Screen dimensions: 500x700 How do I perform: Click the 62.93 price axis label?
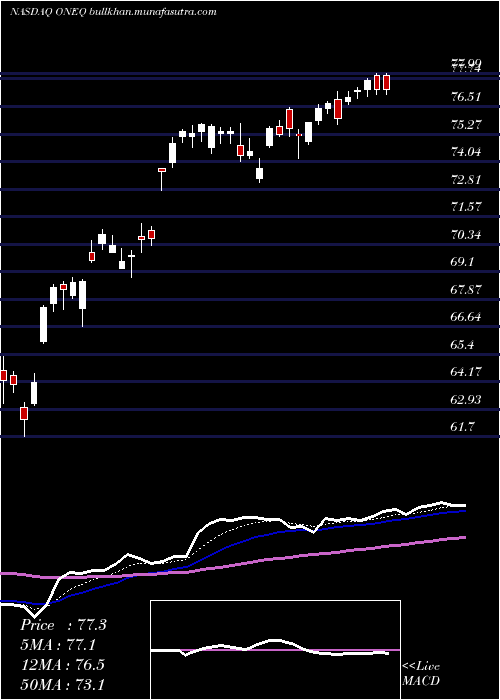[466, 400]
